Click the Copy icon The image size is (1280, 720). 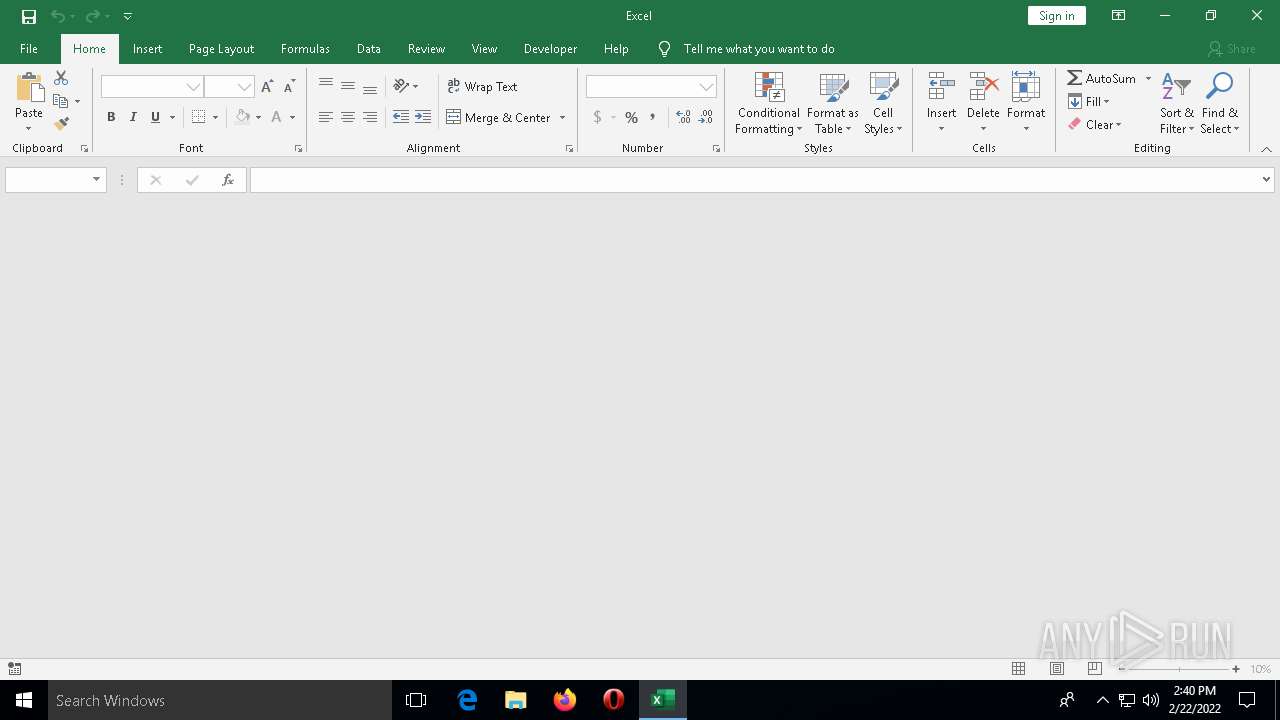[61, 101]
